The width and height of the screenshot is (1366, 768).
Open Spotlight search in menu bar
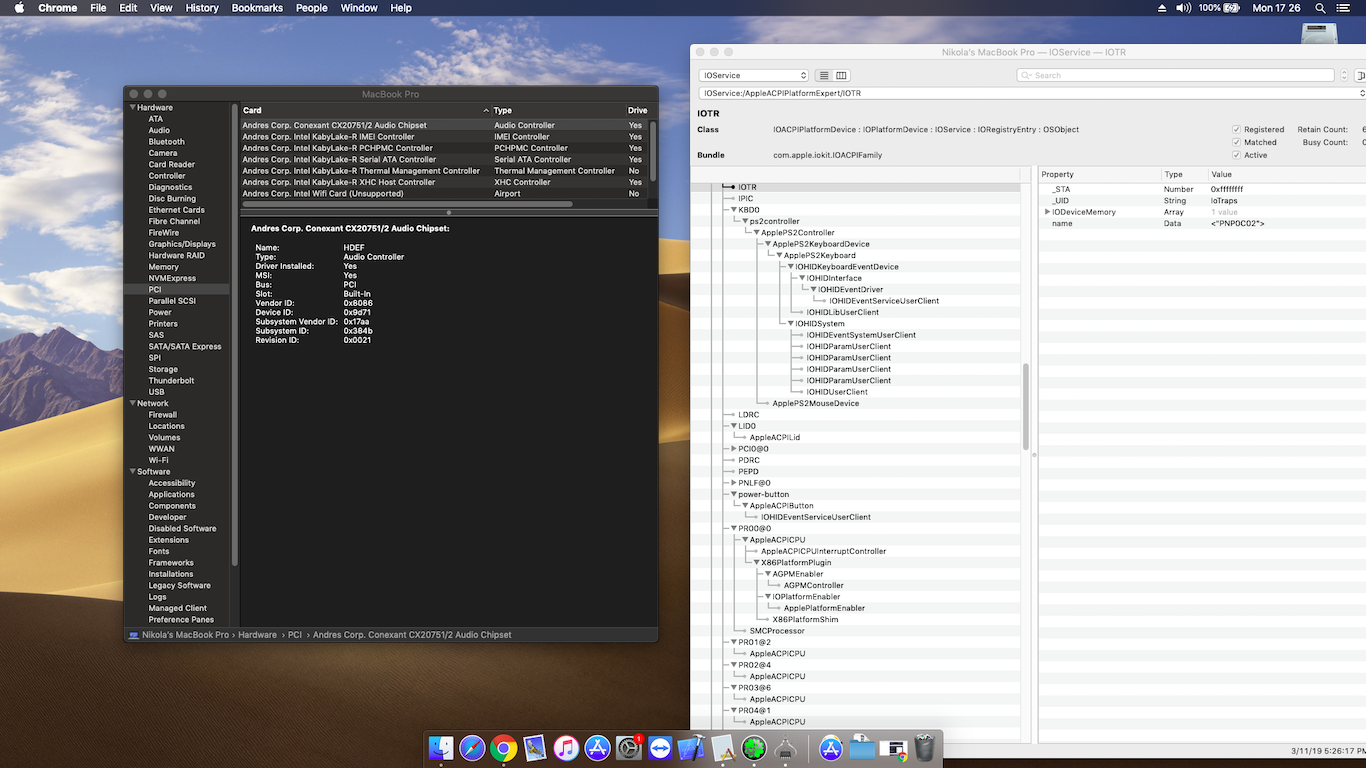1319,8
